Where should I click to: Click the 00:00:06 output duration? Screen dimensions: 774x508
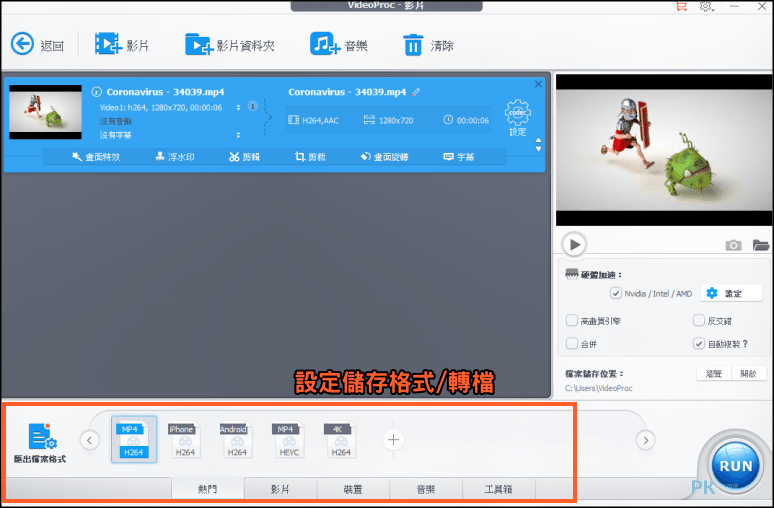pos(466,120)
